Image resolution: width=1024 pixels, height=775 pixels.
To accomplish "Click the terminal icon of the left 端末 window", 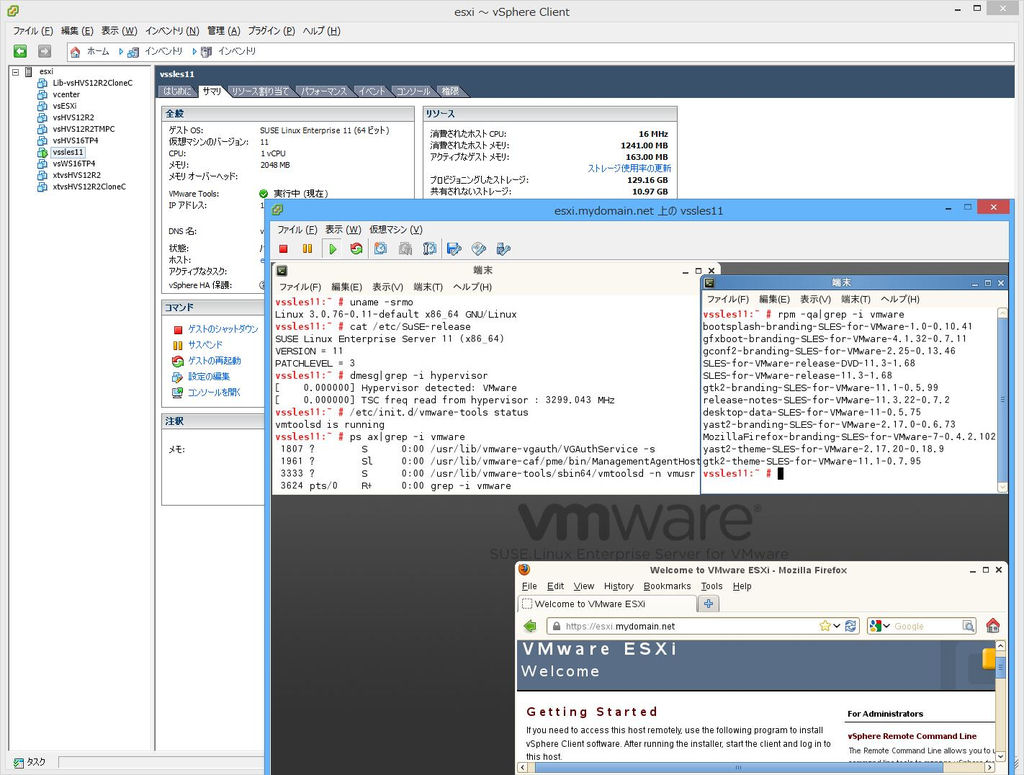I will pyautogui.click(x=281, y=270).
